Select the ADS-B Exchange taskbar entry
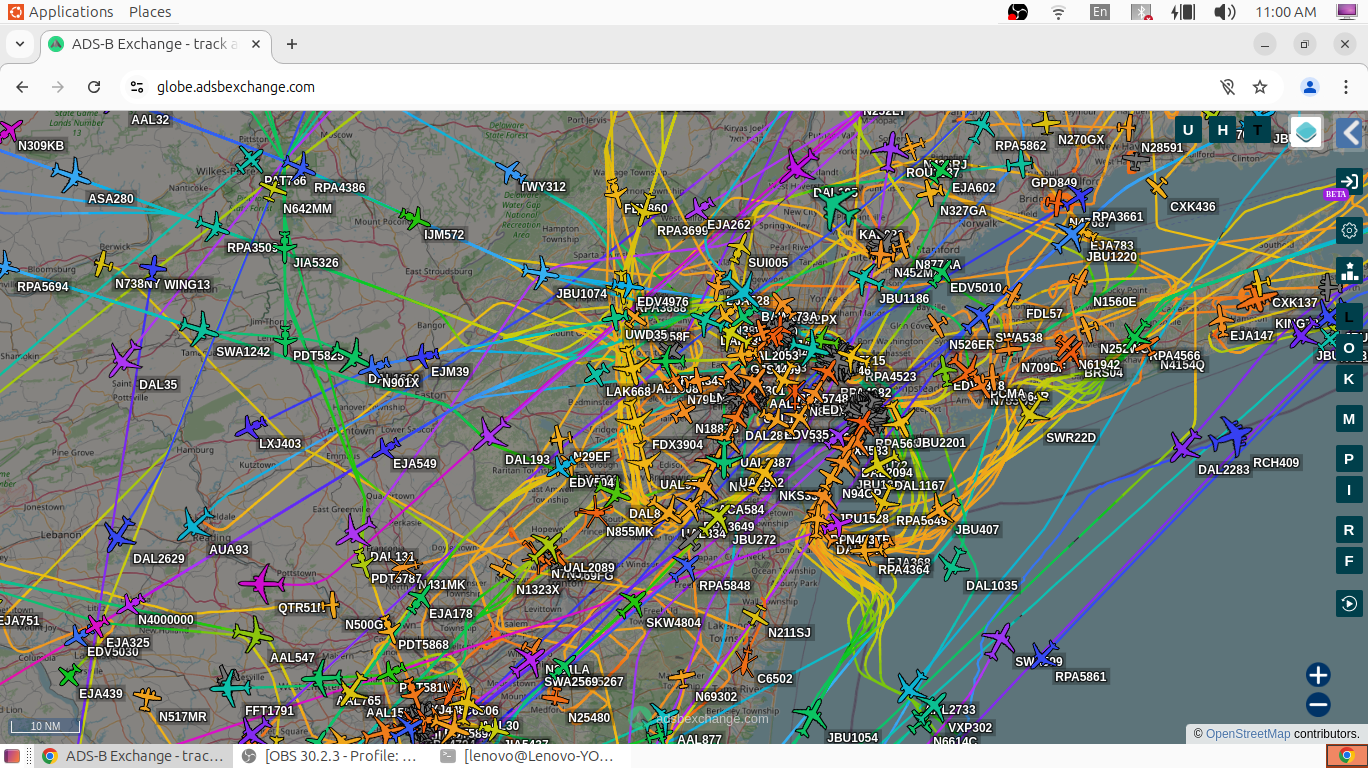 point(134,756)
